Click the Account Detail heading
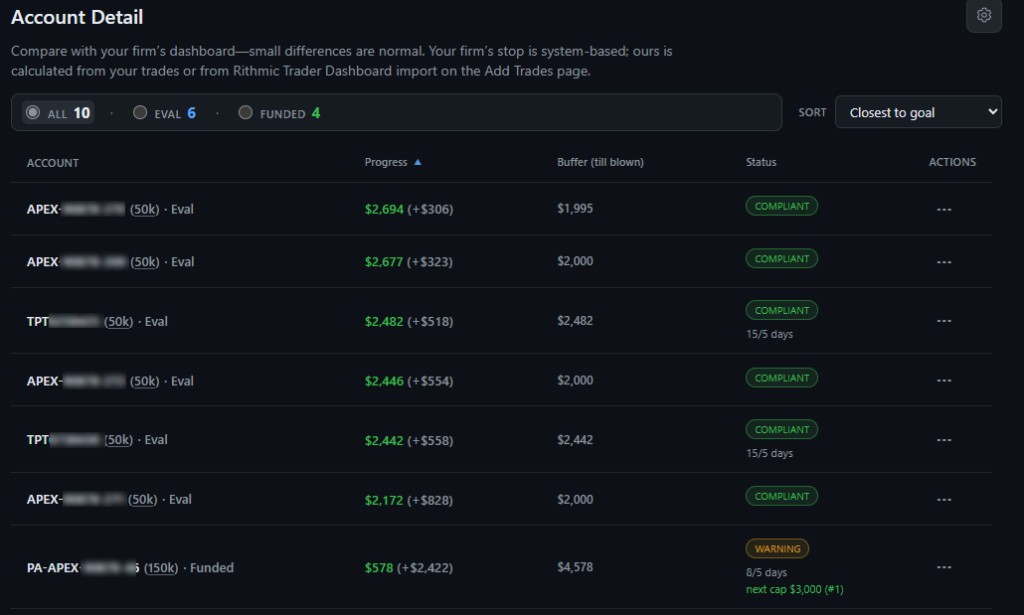 pos(77,18)
